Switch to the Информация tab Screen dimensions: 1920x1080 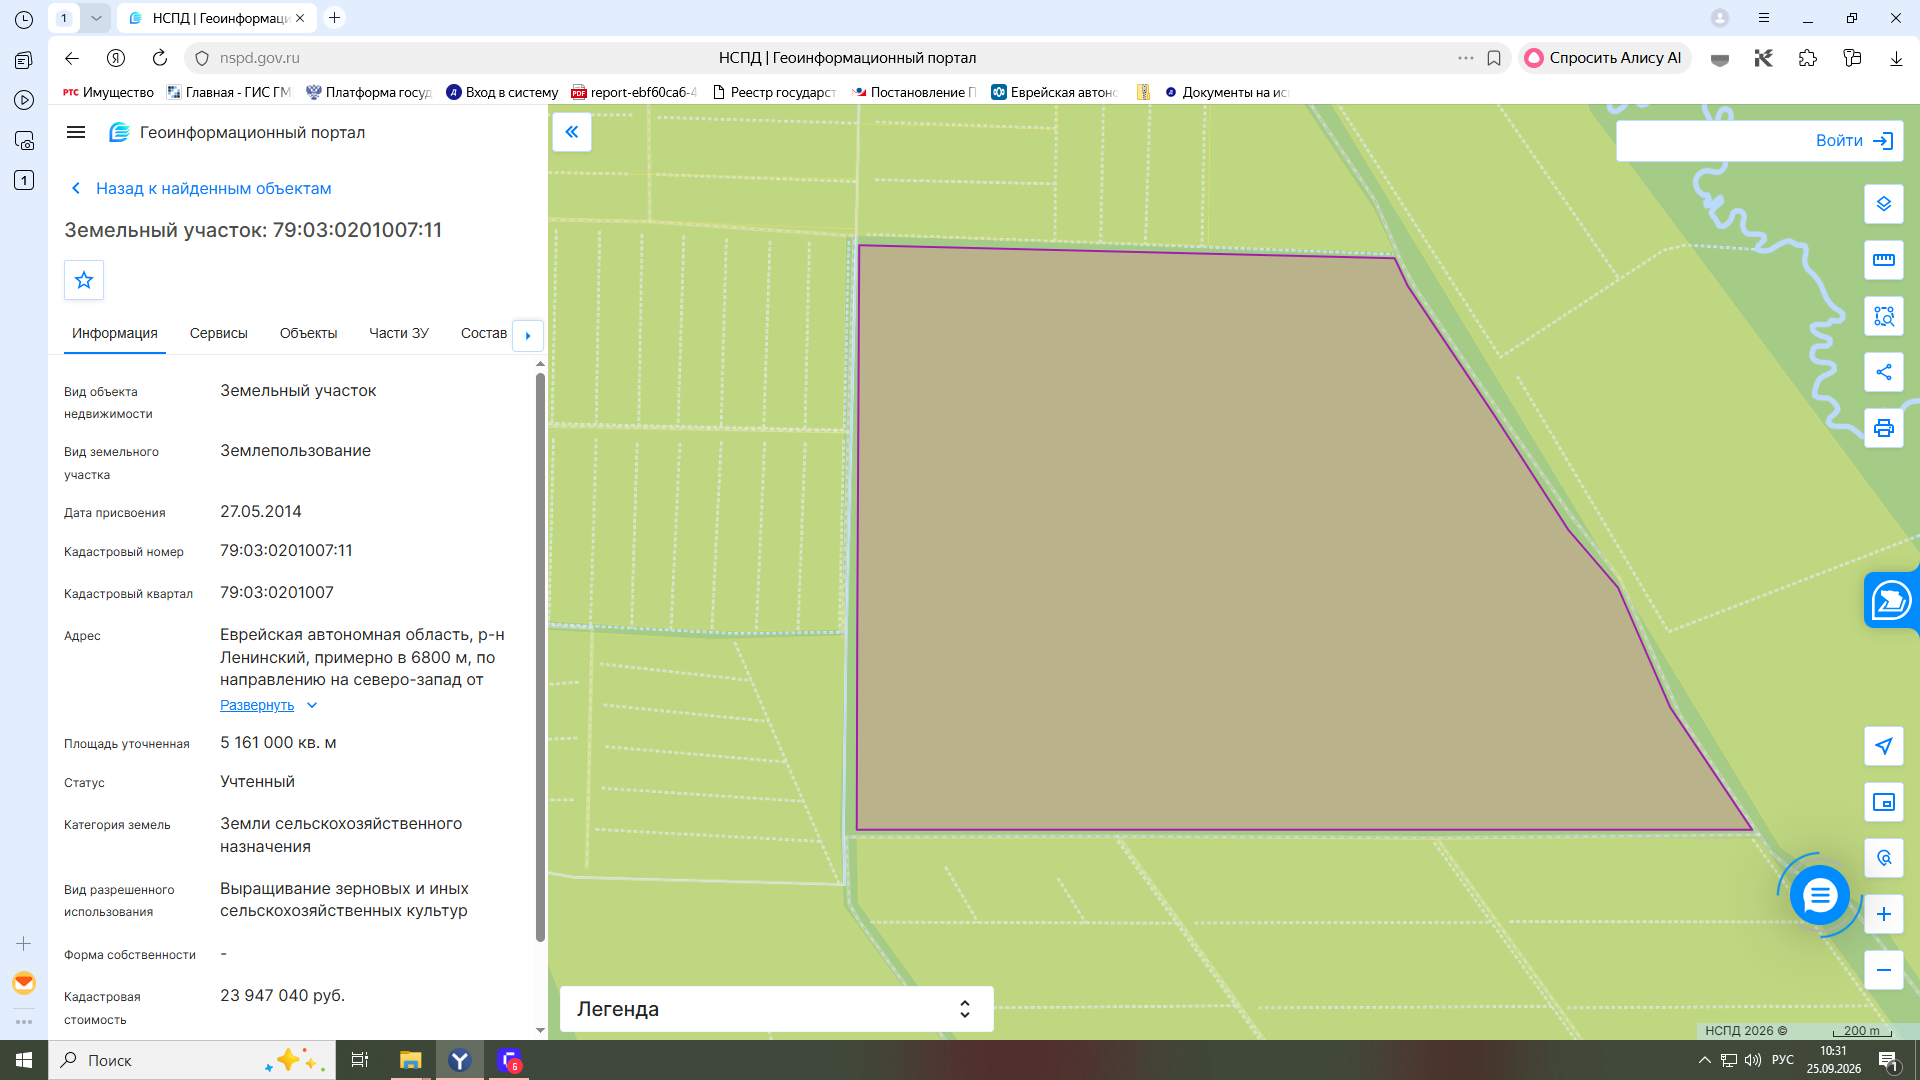click(x=115, y=333)
